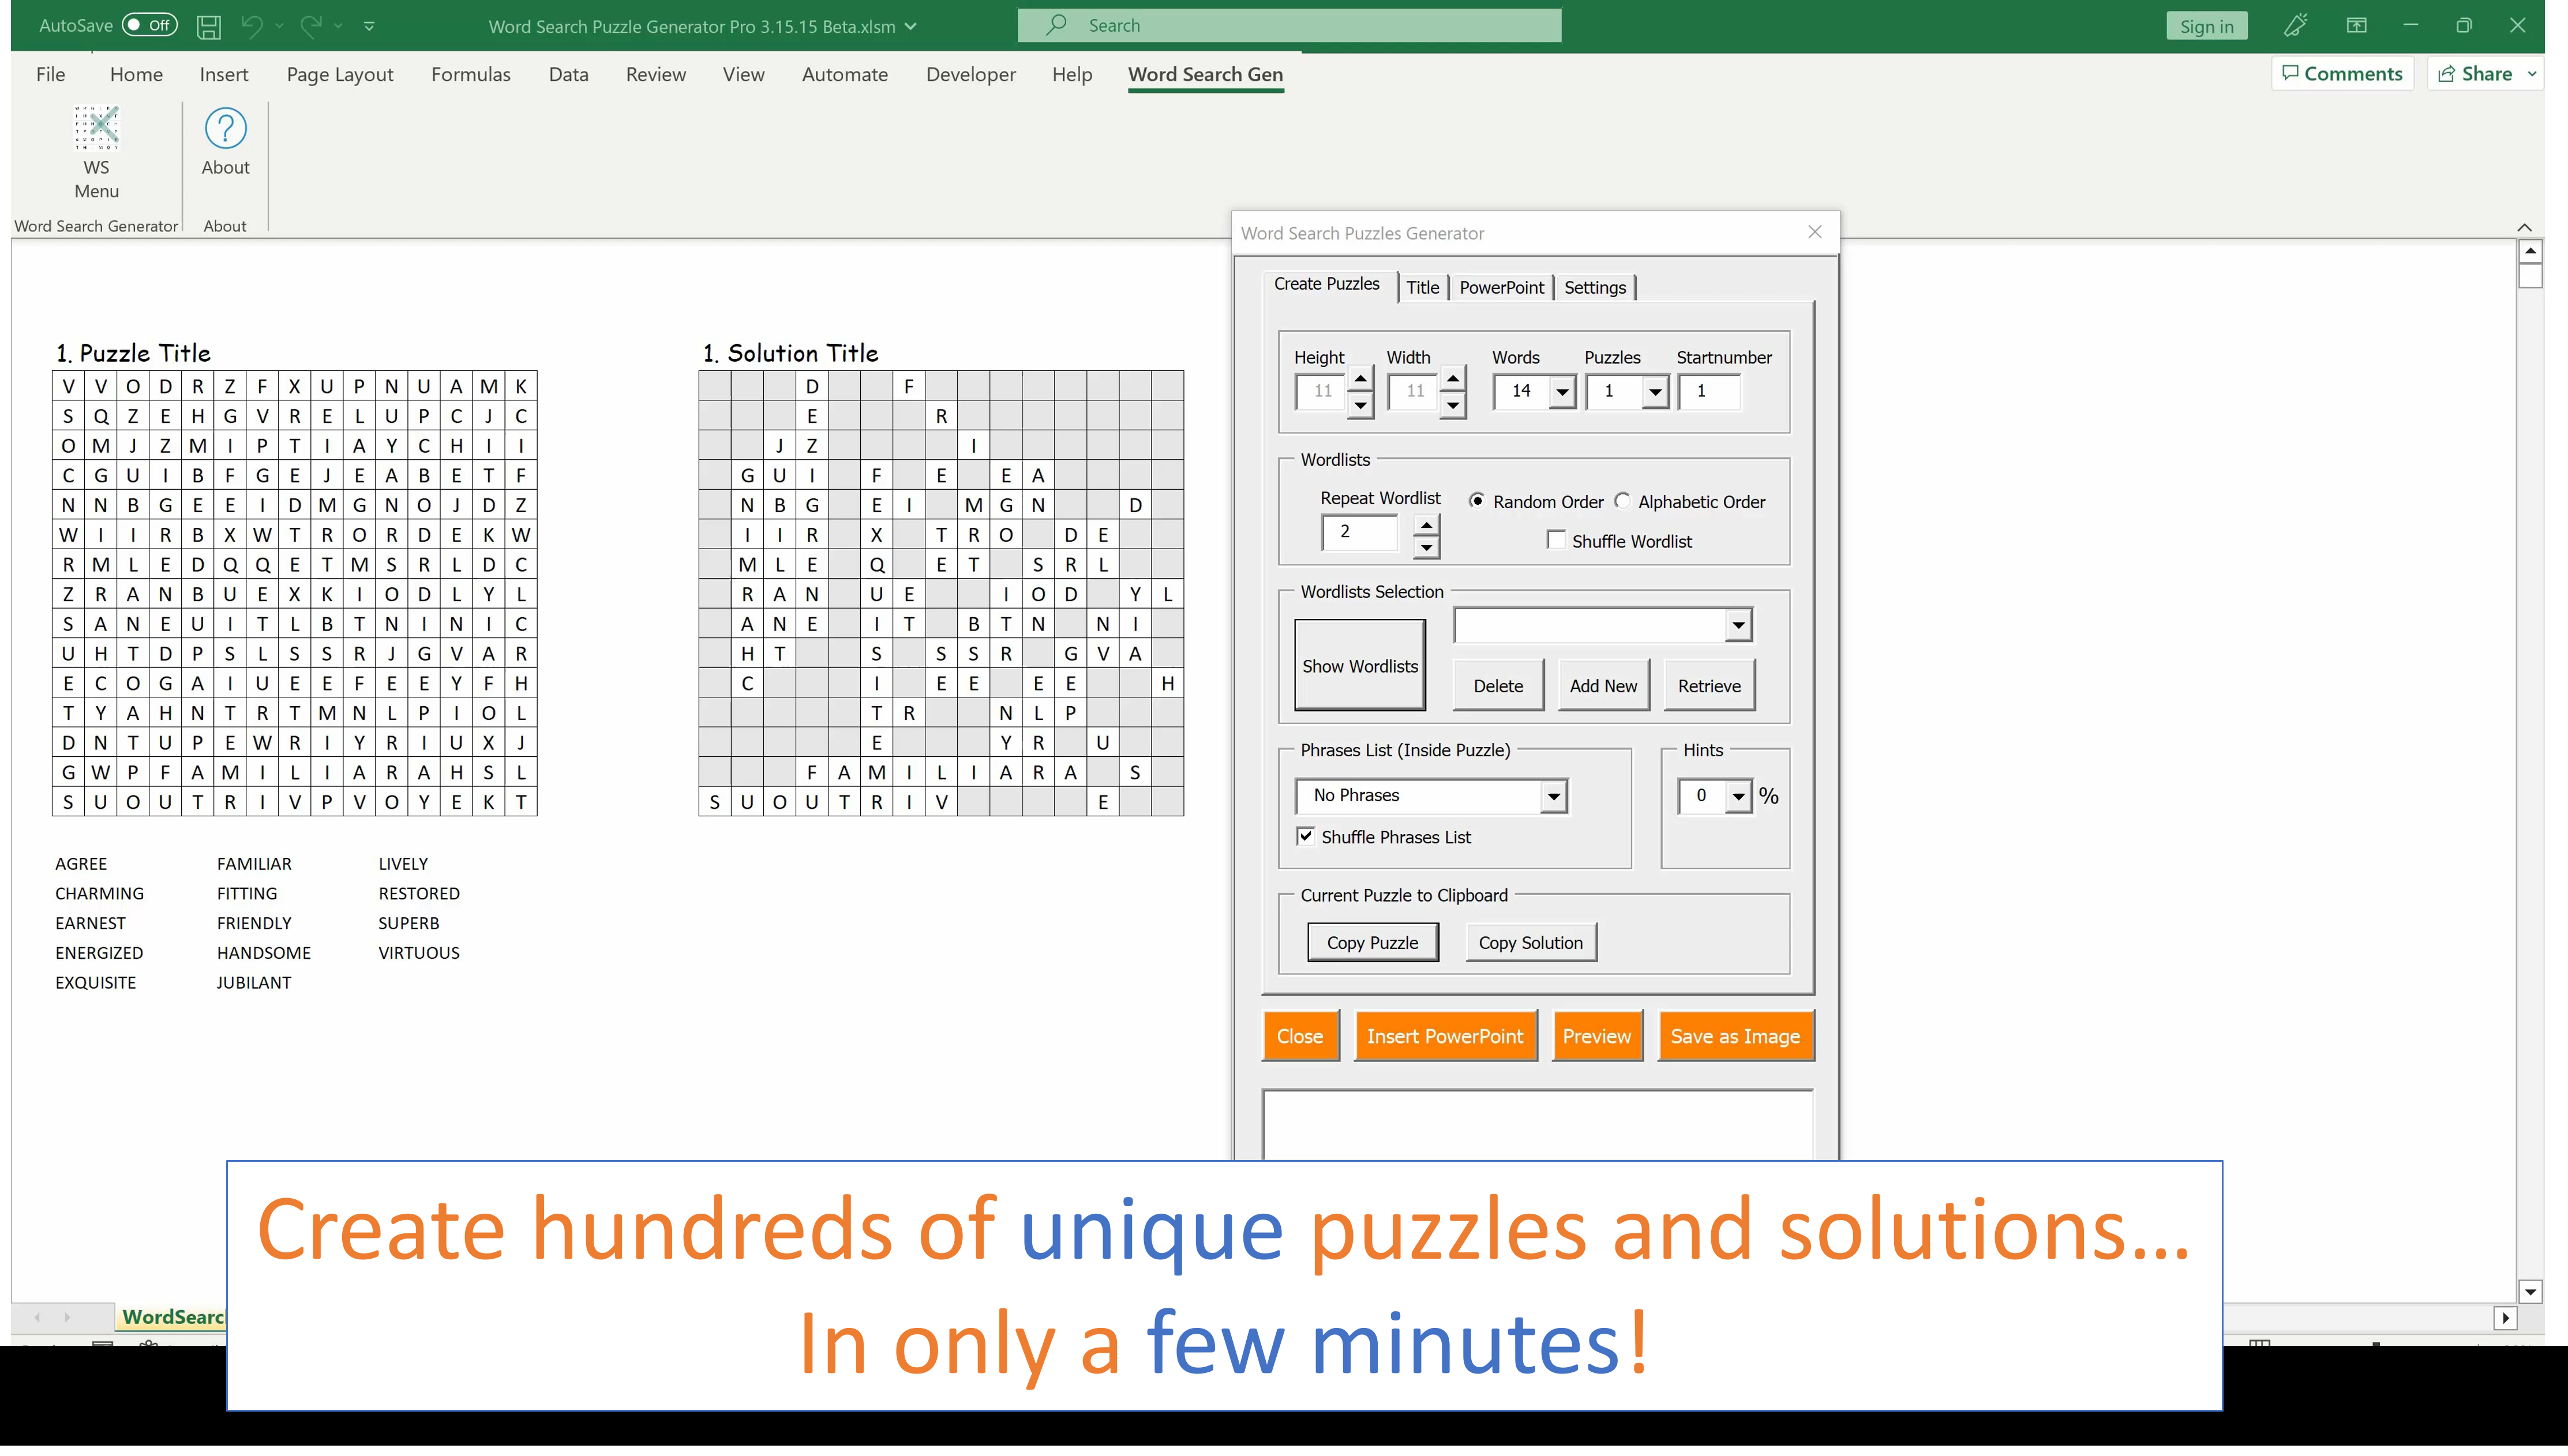Click horizontal scrollbar right arrow
2568x1456 pixels.
click(2505, 1318)
